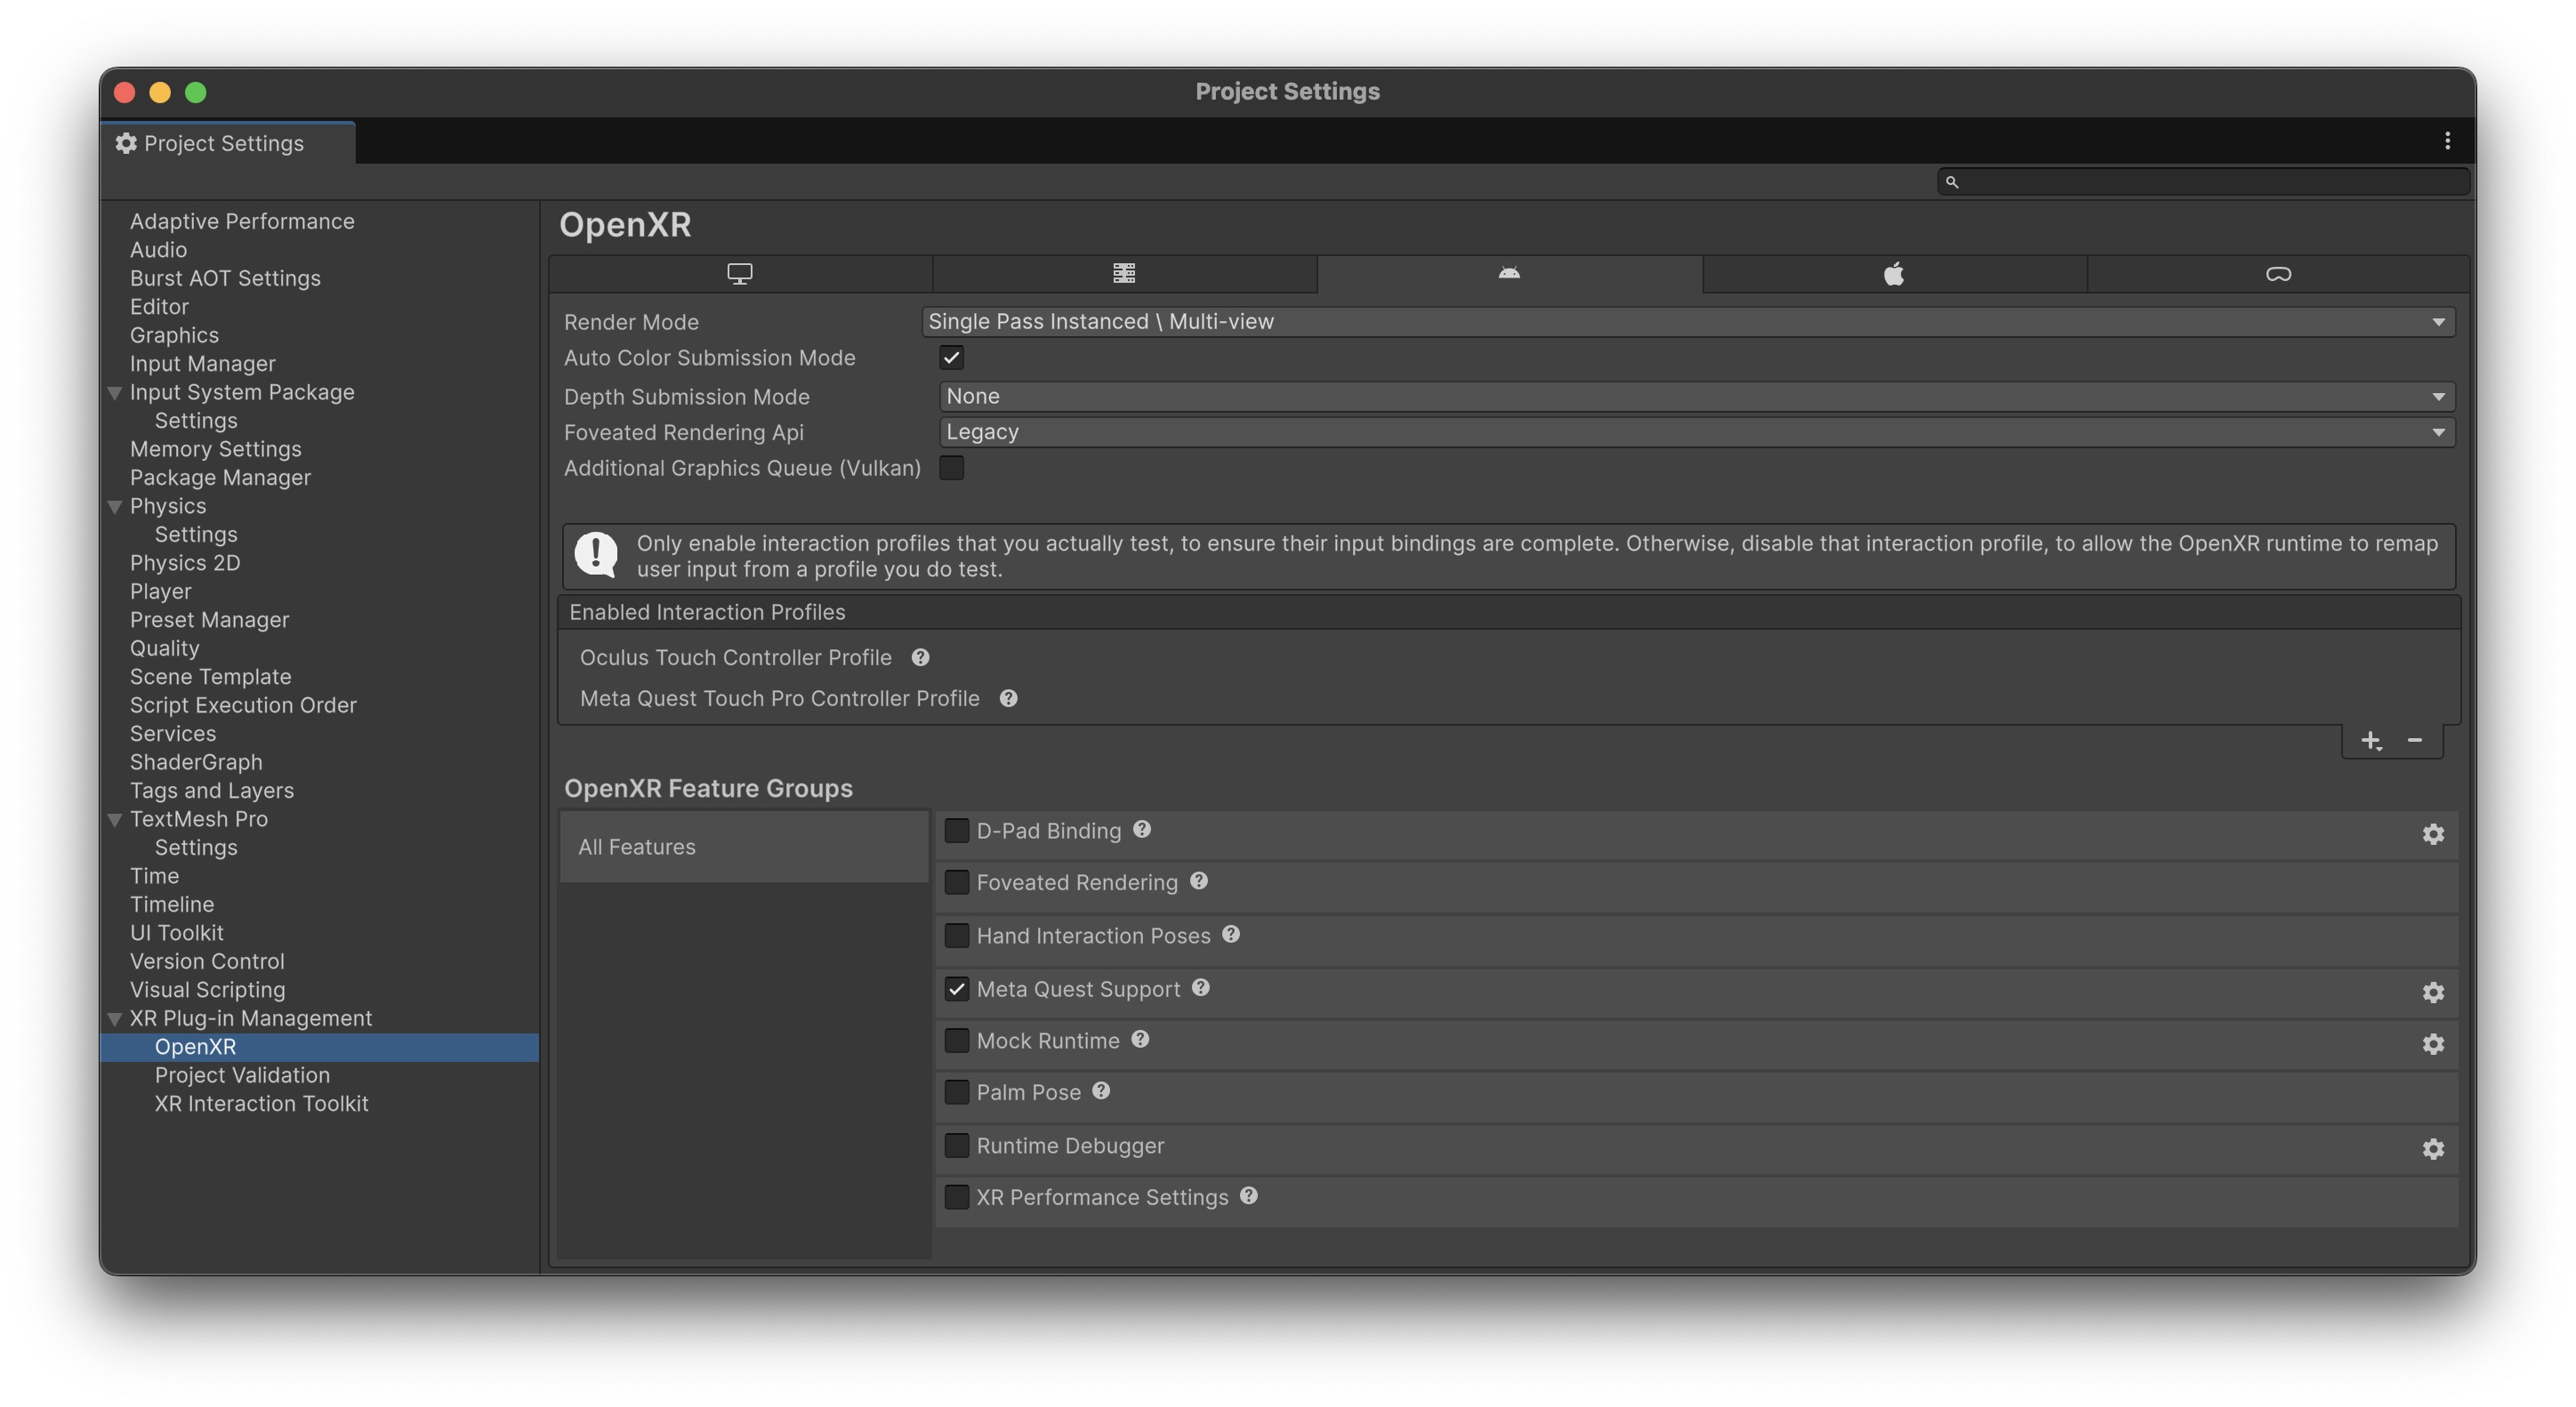Viewport: 2576px width, 1407px height.
Task: Switch to the desktop standalone platform tab
Action: point(739,273)
